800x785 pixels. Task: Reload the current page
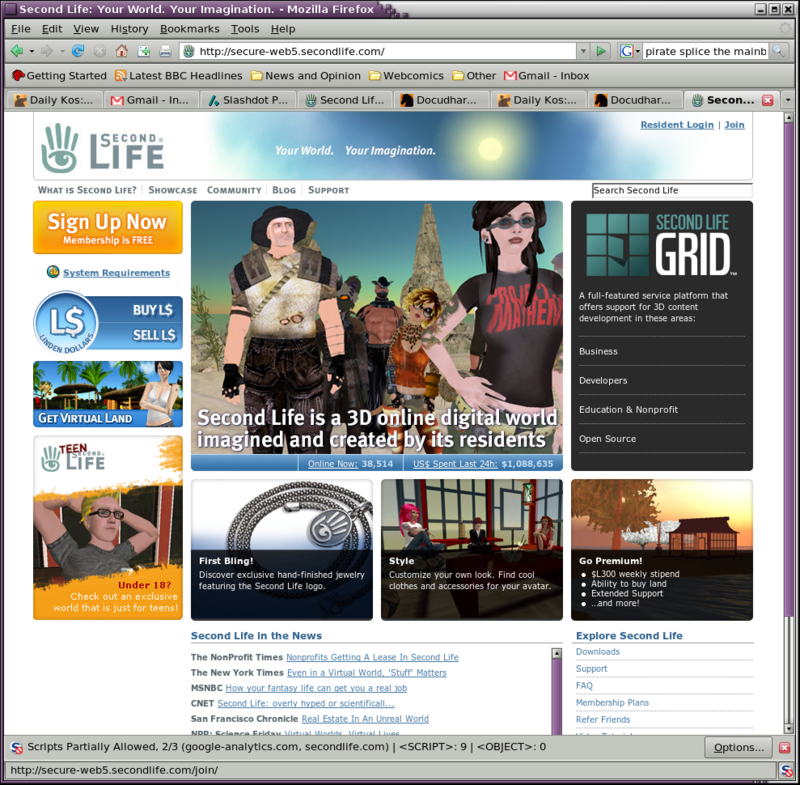(78, 51)
